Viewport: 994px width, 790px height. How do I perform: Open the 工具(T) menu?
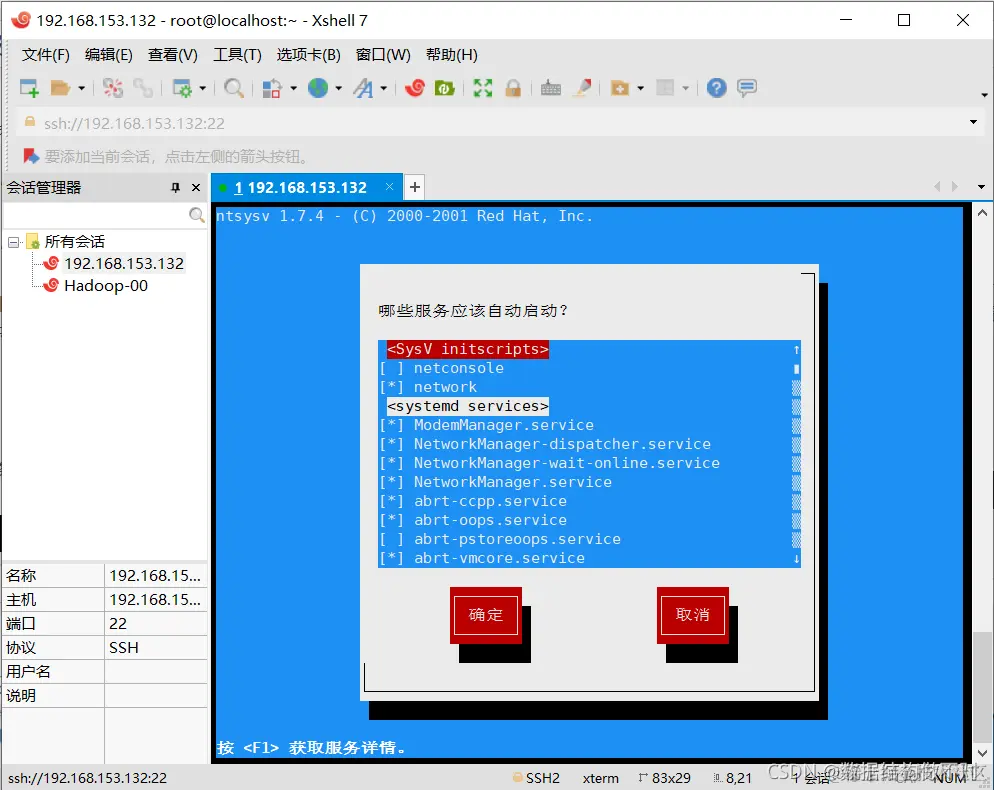point(237,55)
